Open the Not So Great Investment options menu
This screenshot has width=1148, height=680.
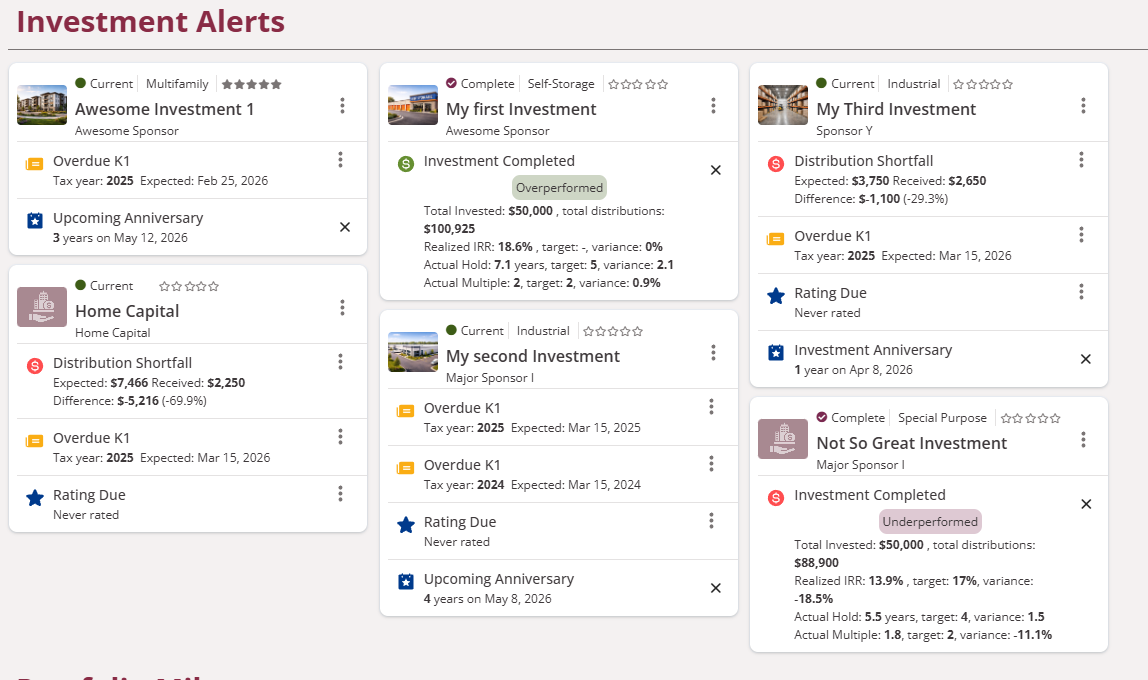[x=1084, y=440]
